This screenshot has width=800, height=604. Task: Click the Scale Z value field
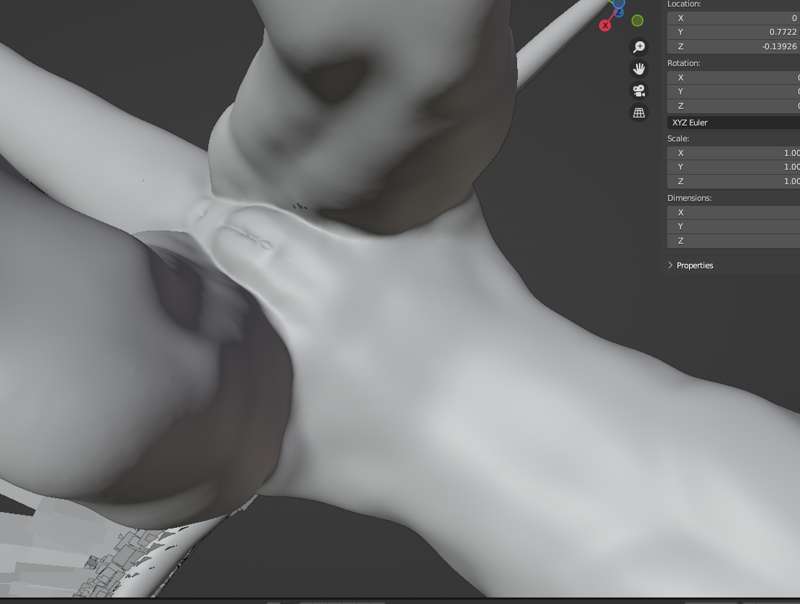coord(733,181)
